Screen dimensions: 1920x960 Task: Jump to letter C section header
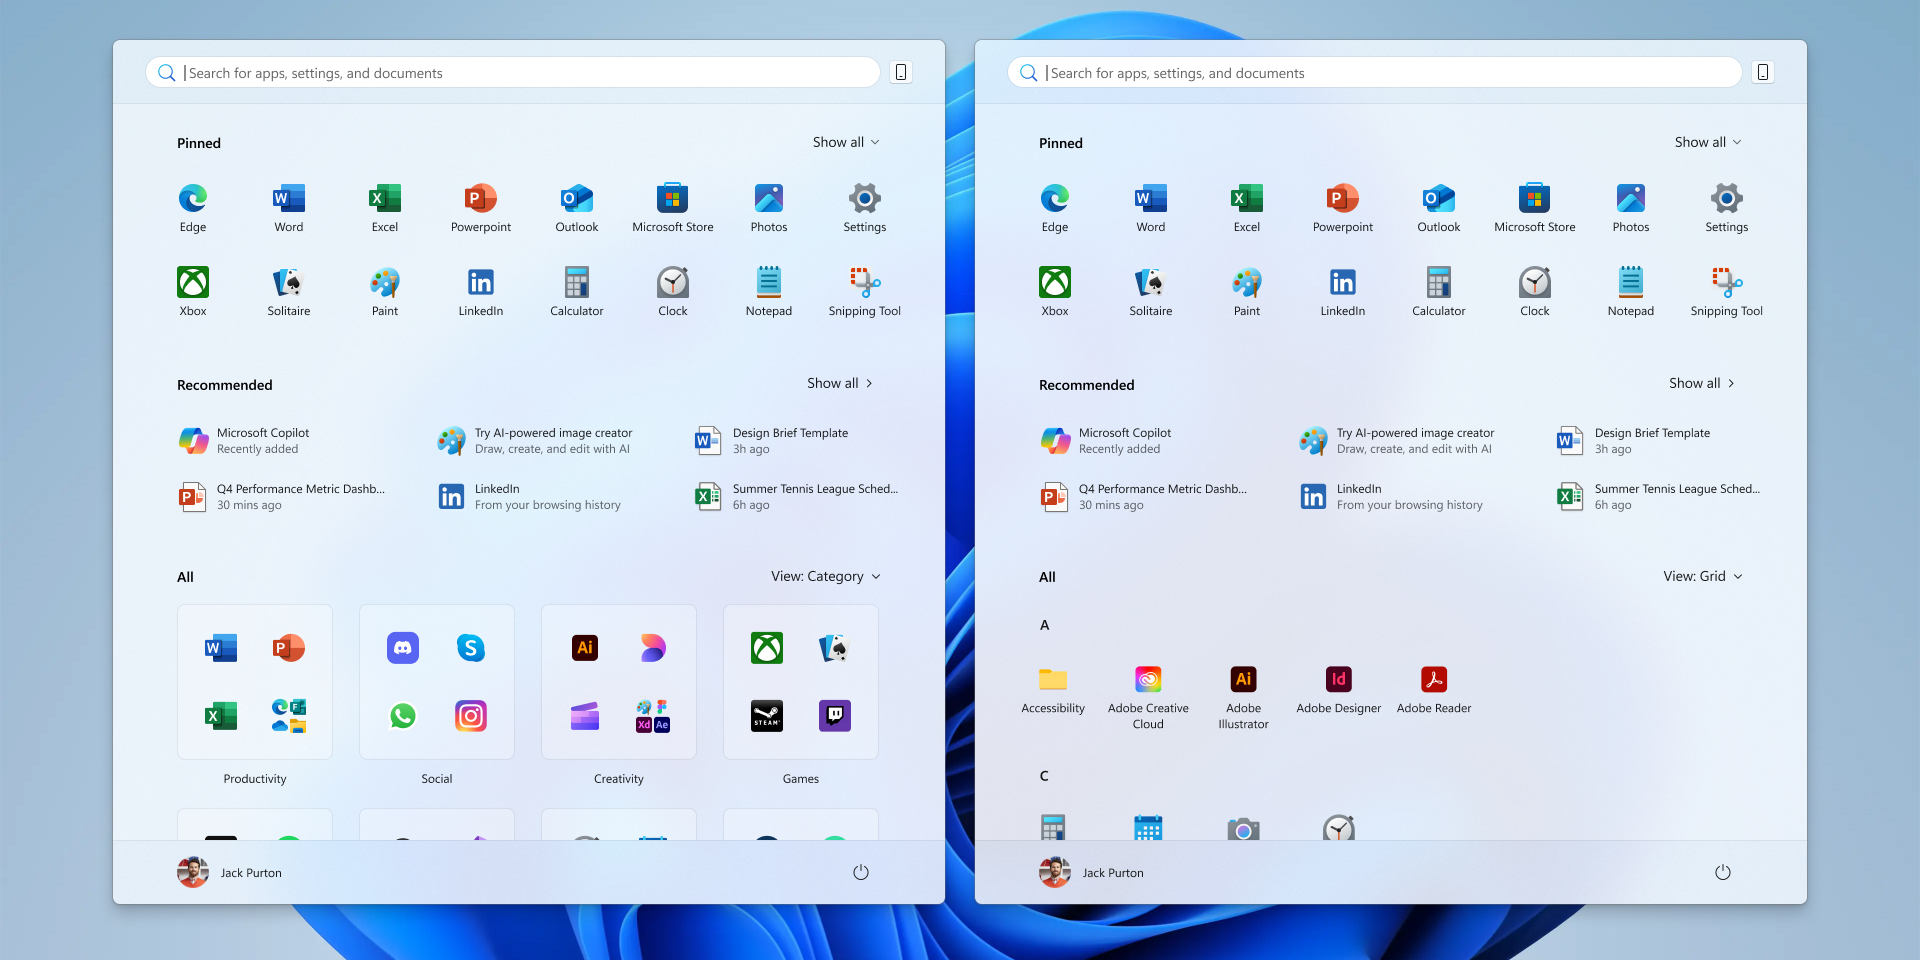[1044, 776]
